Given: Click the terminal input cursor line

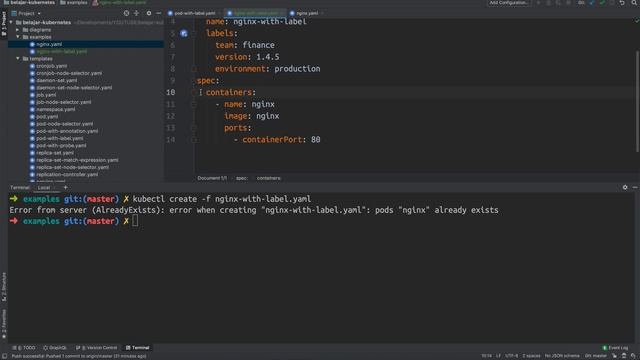Looking at the screenshot, I should 135,221.
